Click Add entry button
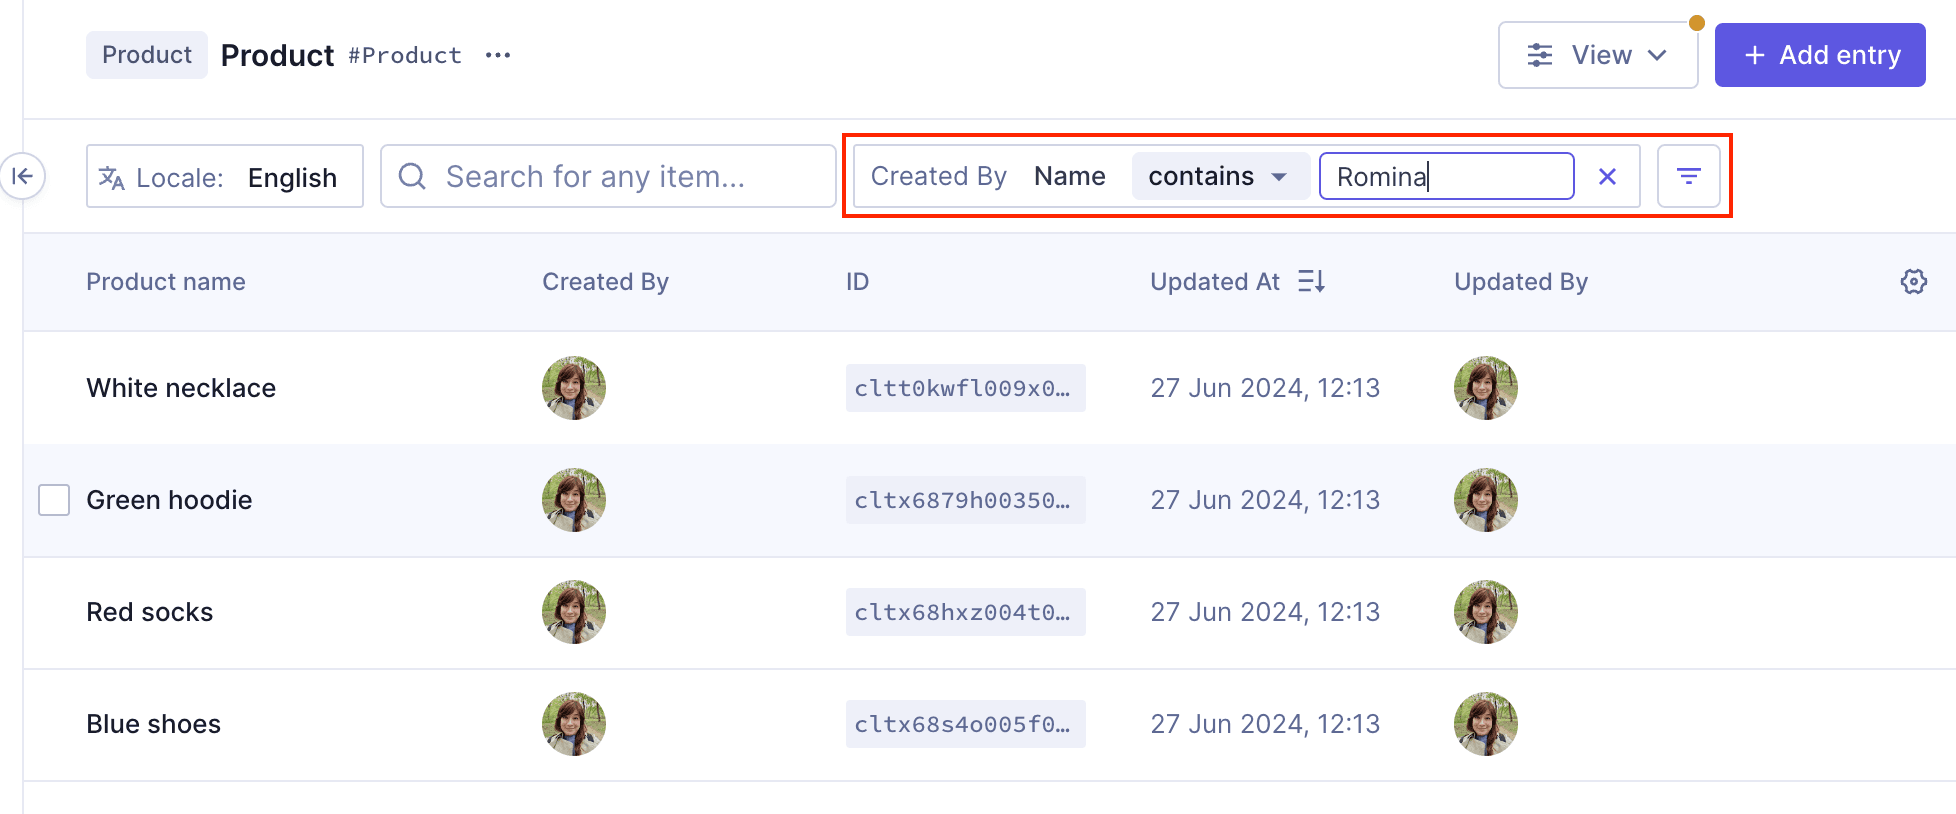 coord(1819,56)
